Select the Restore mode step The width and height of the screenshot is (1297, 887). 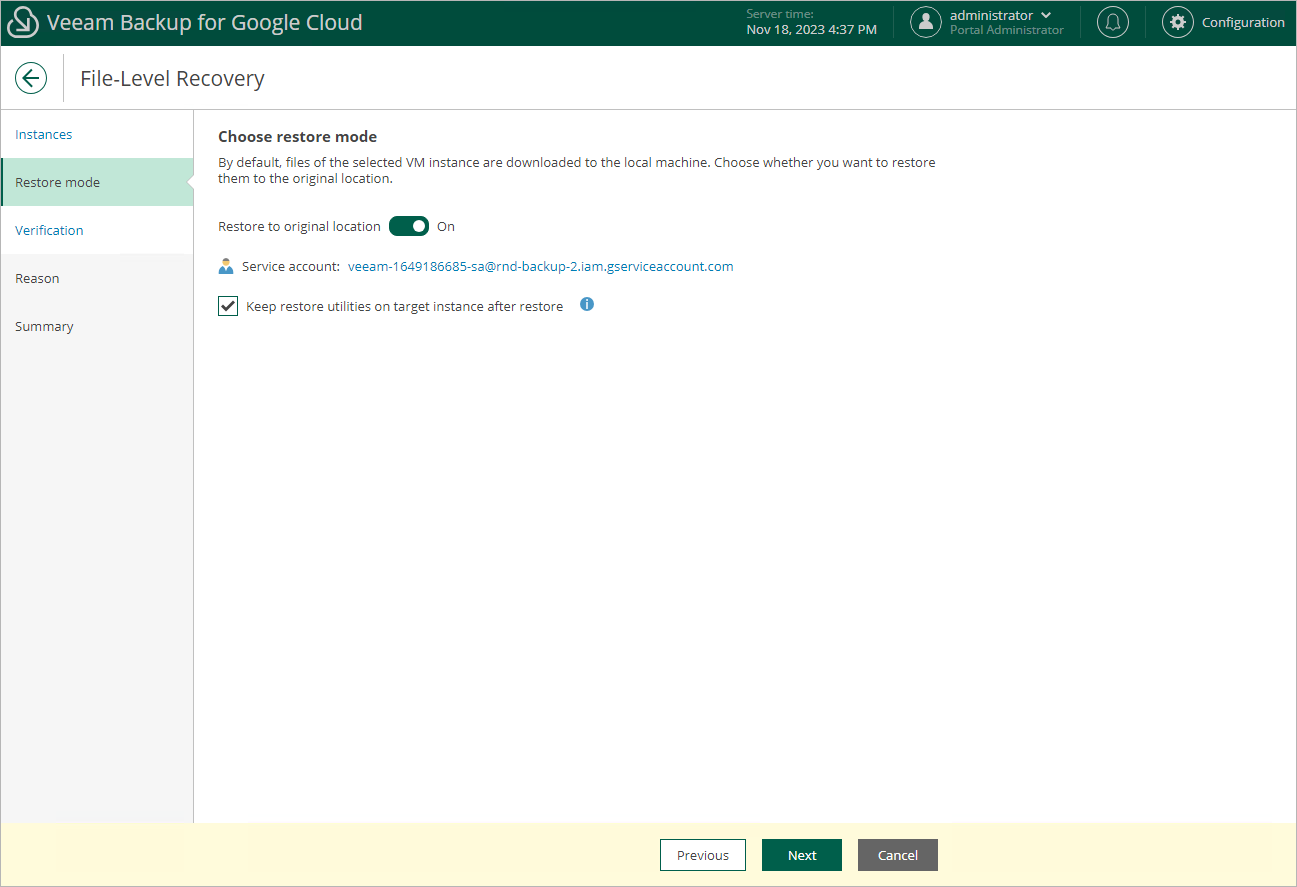coord(97,182)
